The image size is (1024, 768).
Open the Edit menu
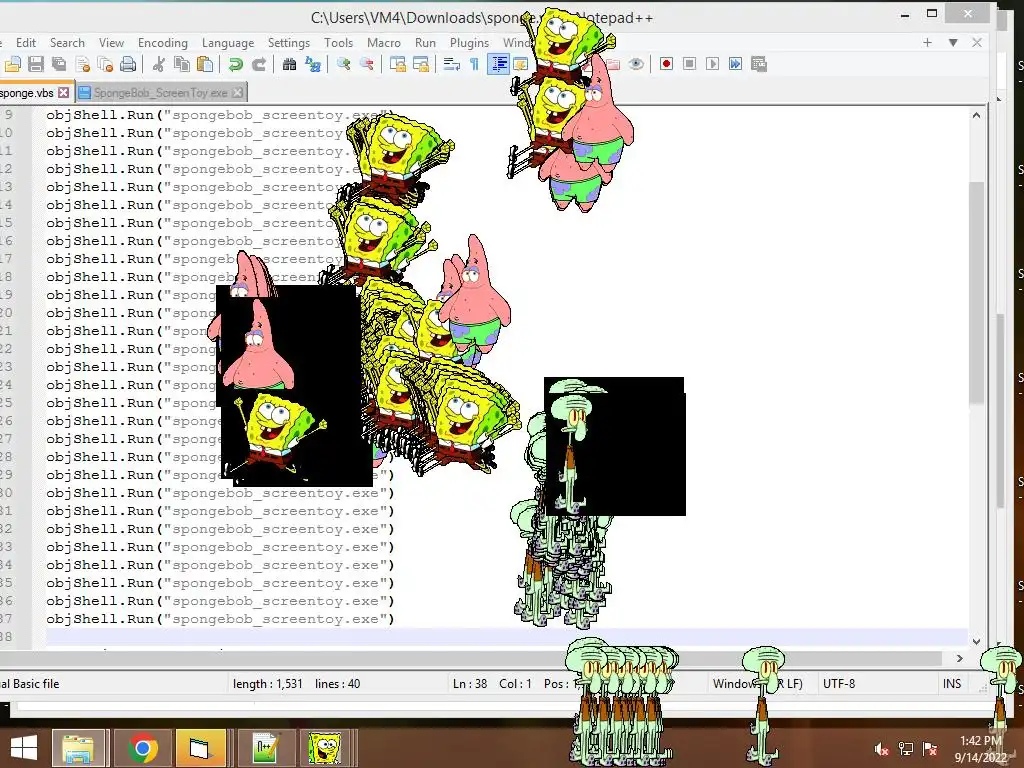click(x=25, y=42)
